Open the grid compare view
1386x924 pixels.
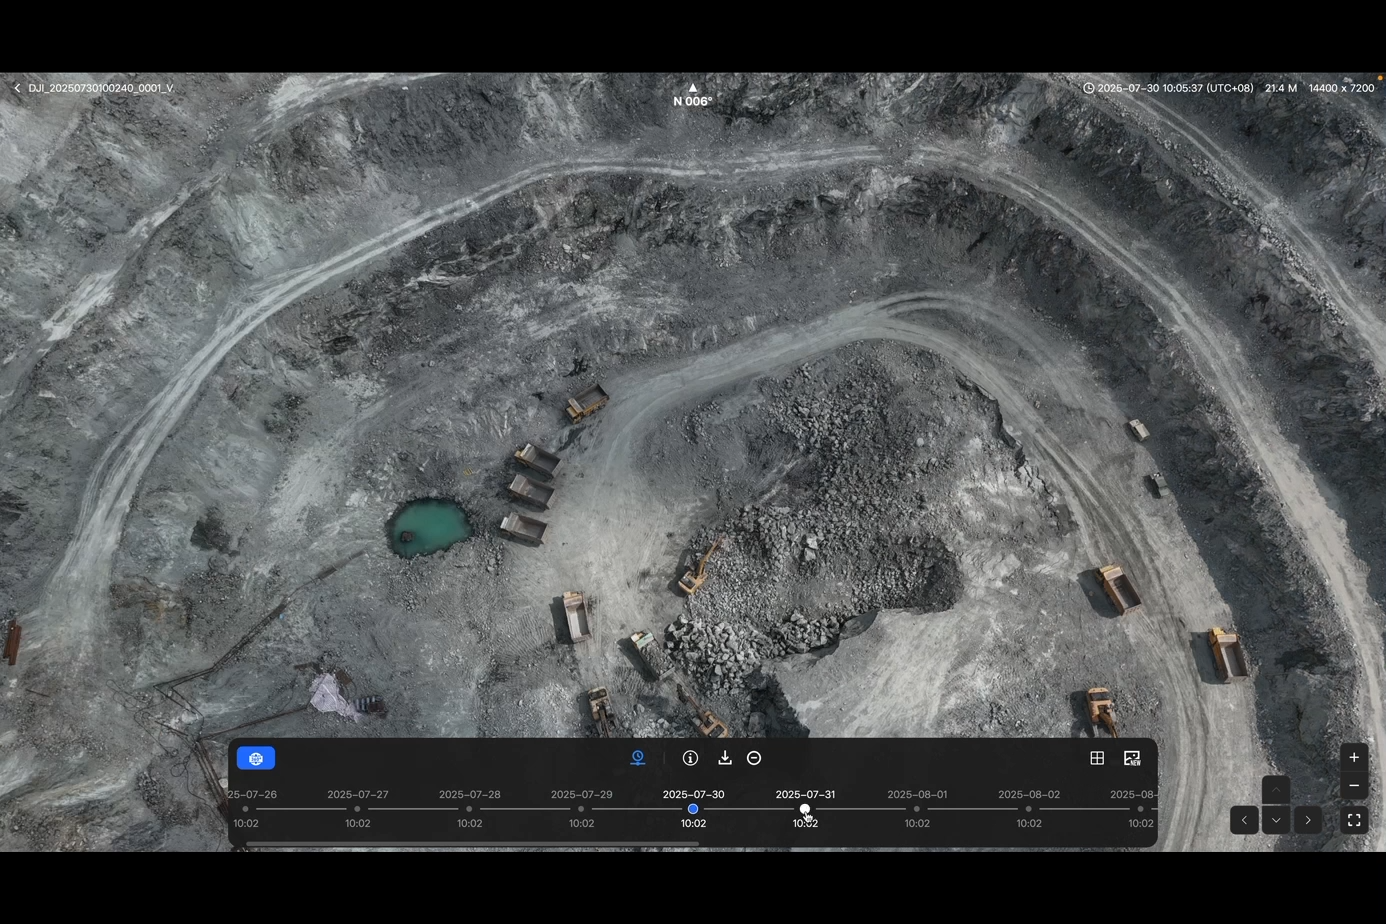(1097, 758)
